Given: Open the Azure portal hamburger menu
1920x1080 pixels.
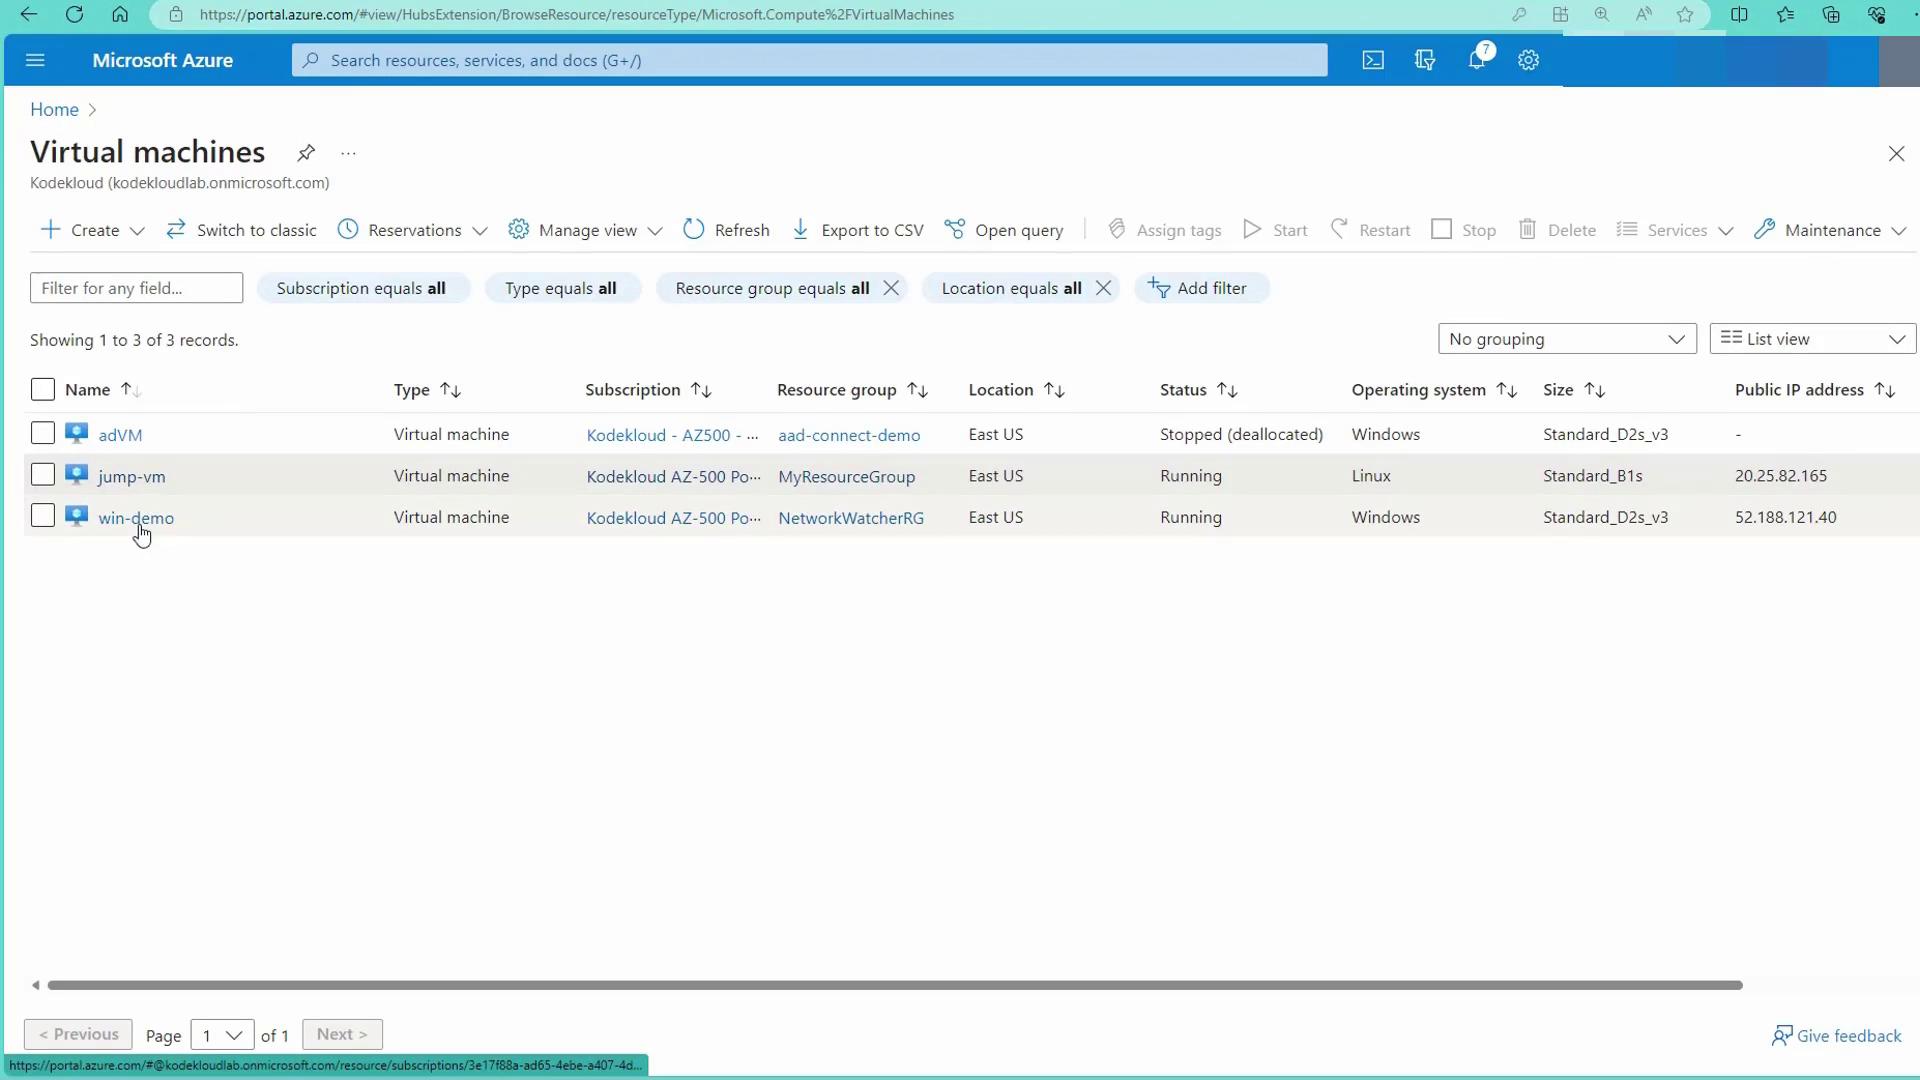Looking at the screenshot, I should pos(35,60).
